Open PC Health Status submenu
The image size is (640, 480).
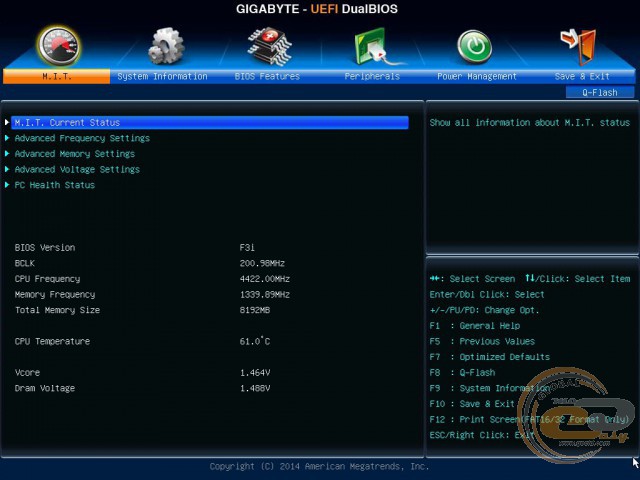[55, 185]
